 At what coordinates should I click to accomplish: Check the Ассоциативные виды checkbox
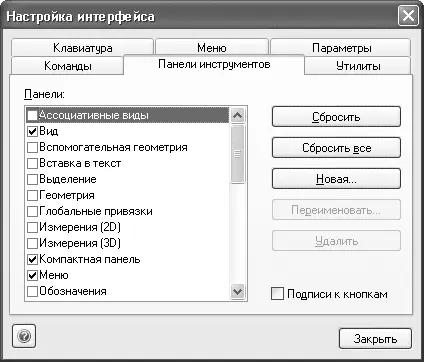(x=32, y=115)
